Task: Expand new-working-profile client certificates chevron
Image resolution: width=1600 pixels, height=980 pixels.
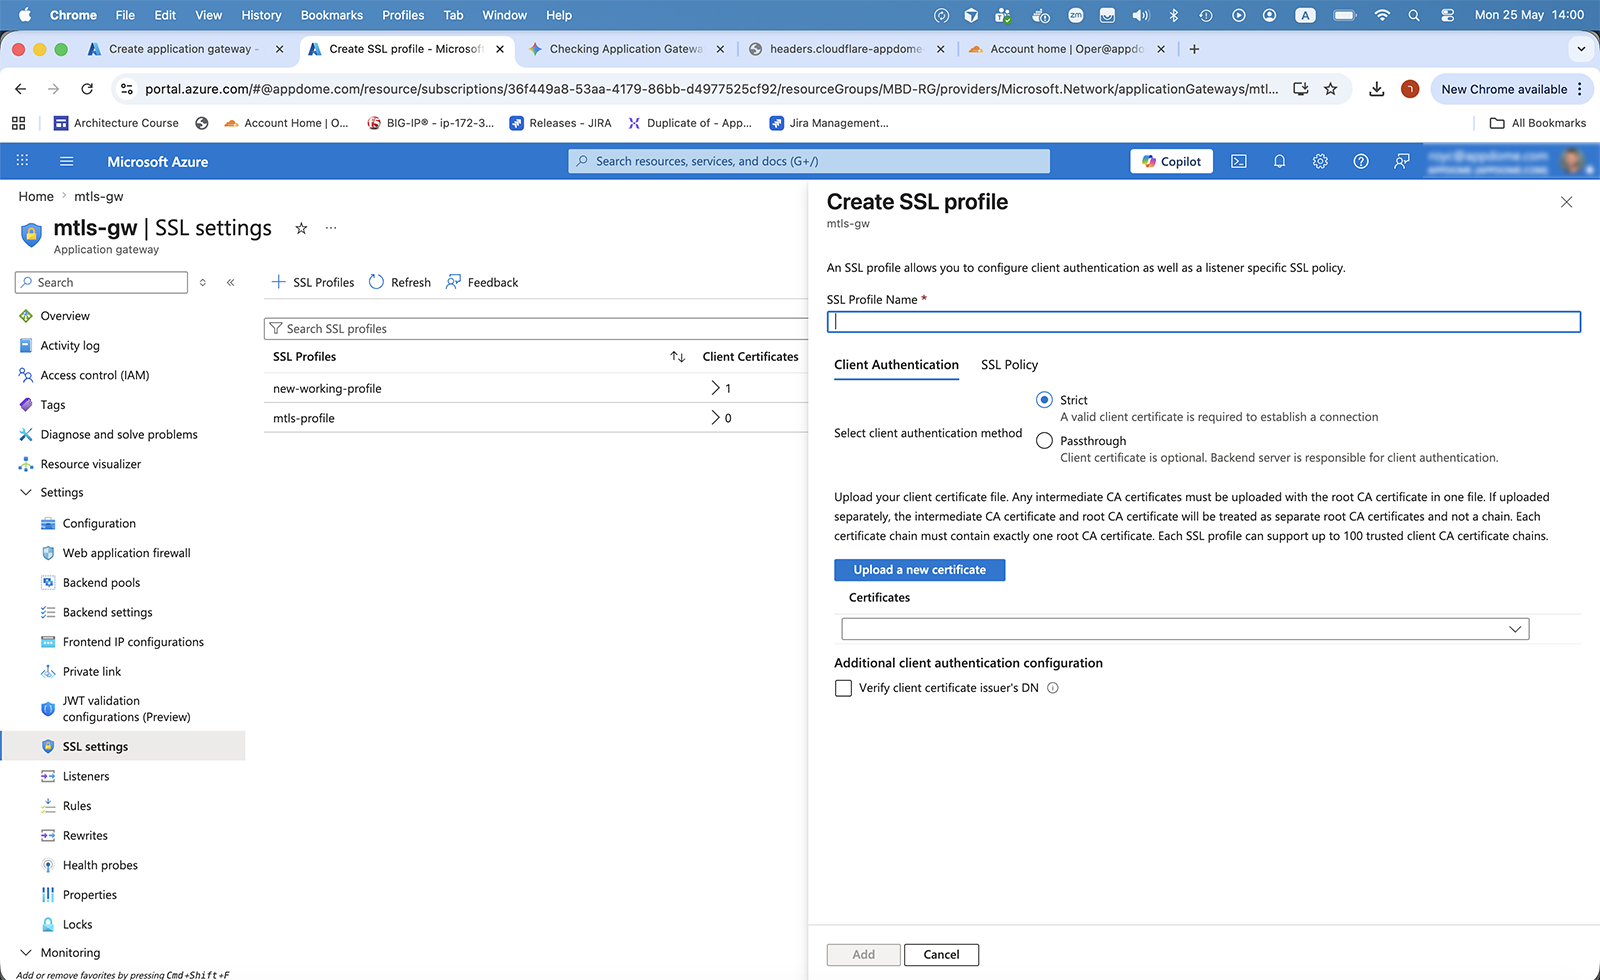Action: 715,388
